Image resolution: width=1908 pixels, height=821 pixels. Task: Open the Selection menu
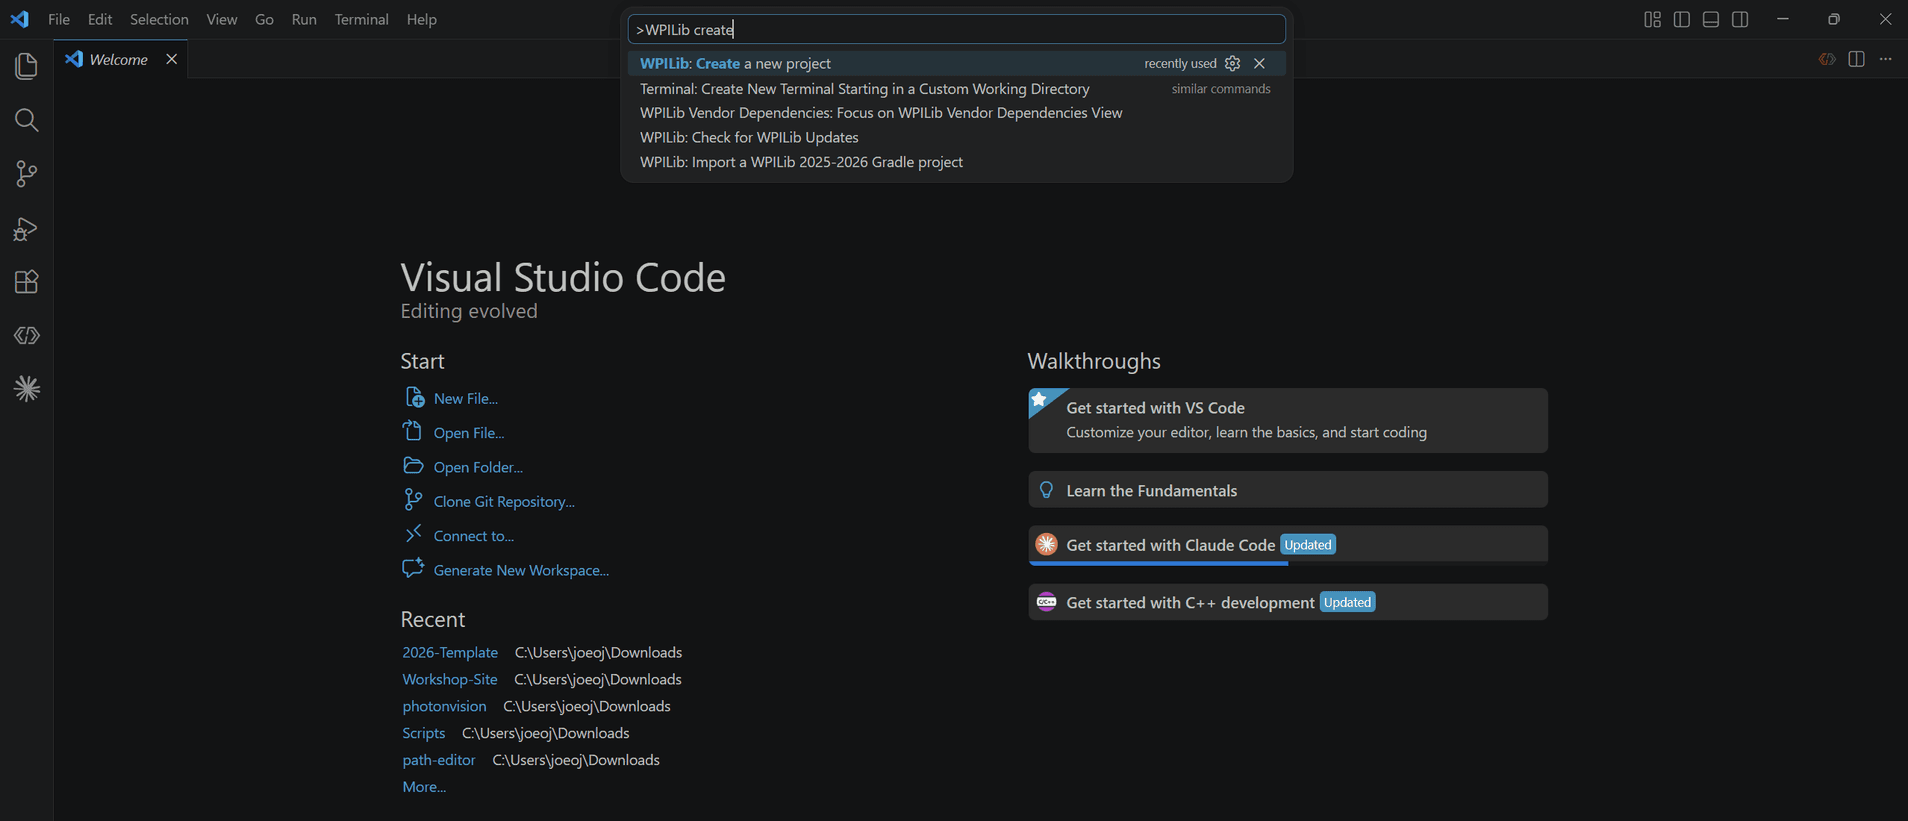[x=159, y=19]
